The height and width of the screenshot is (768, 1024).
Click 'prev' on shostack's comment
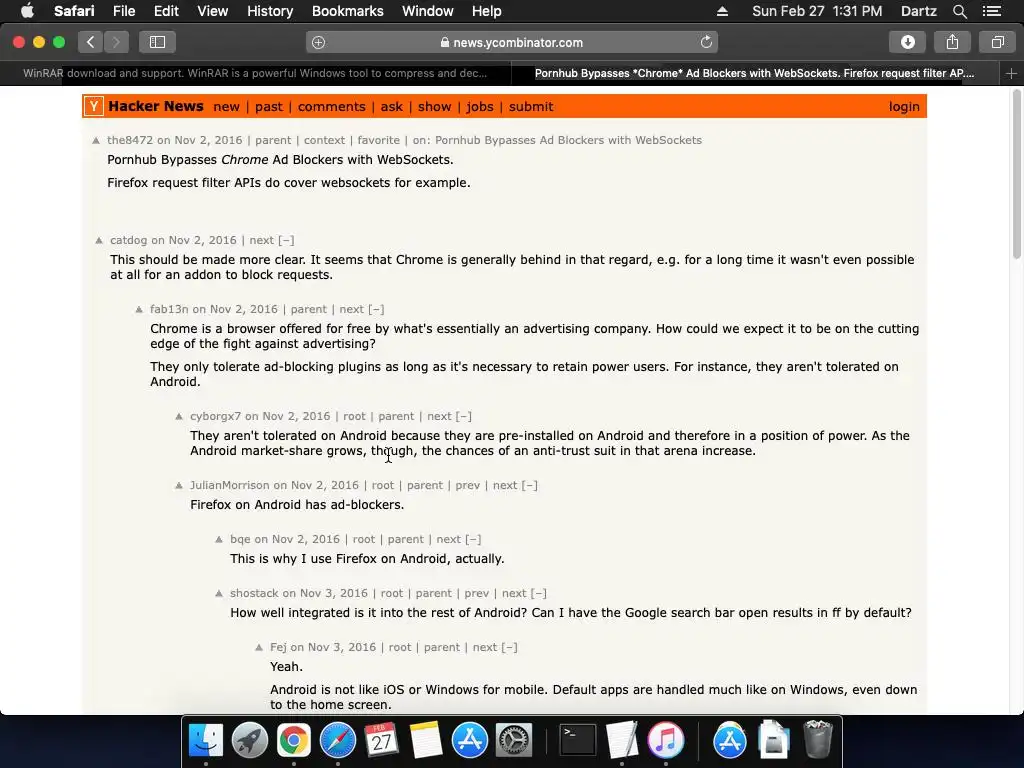click(x=477, y=594)
